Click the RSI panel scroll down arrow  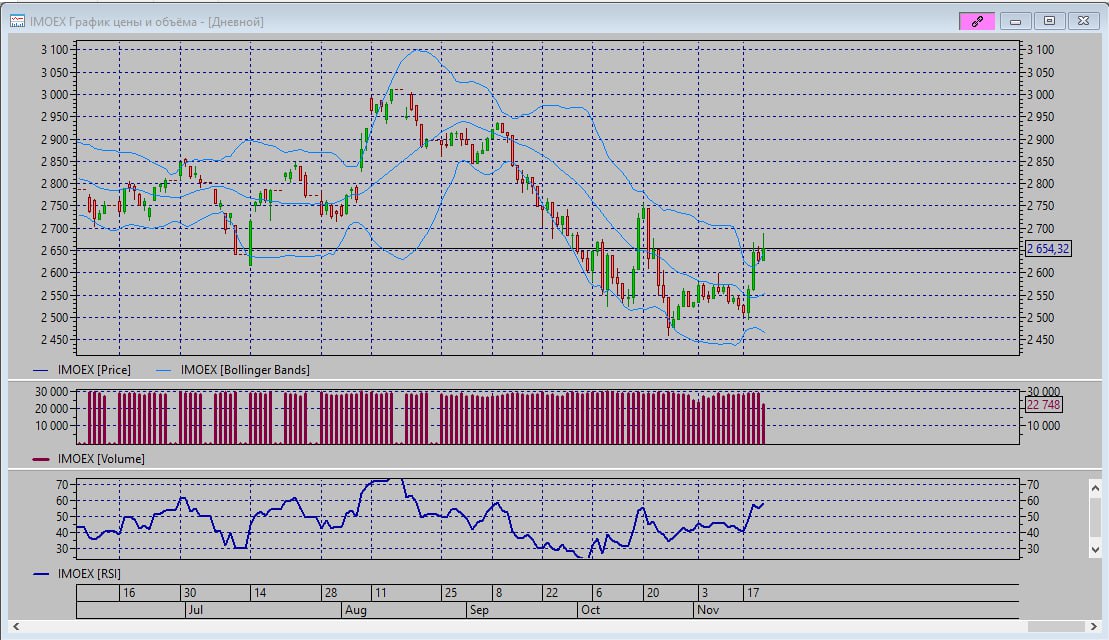click(x=1094, y=549)
